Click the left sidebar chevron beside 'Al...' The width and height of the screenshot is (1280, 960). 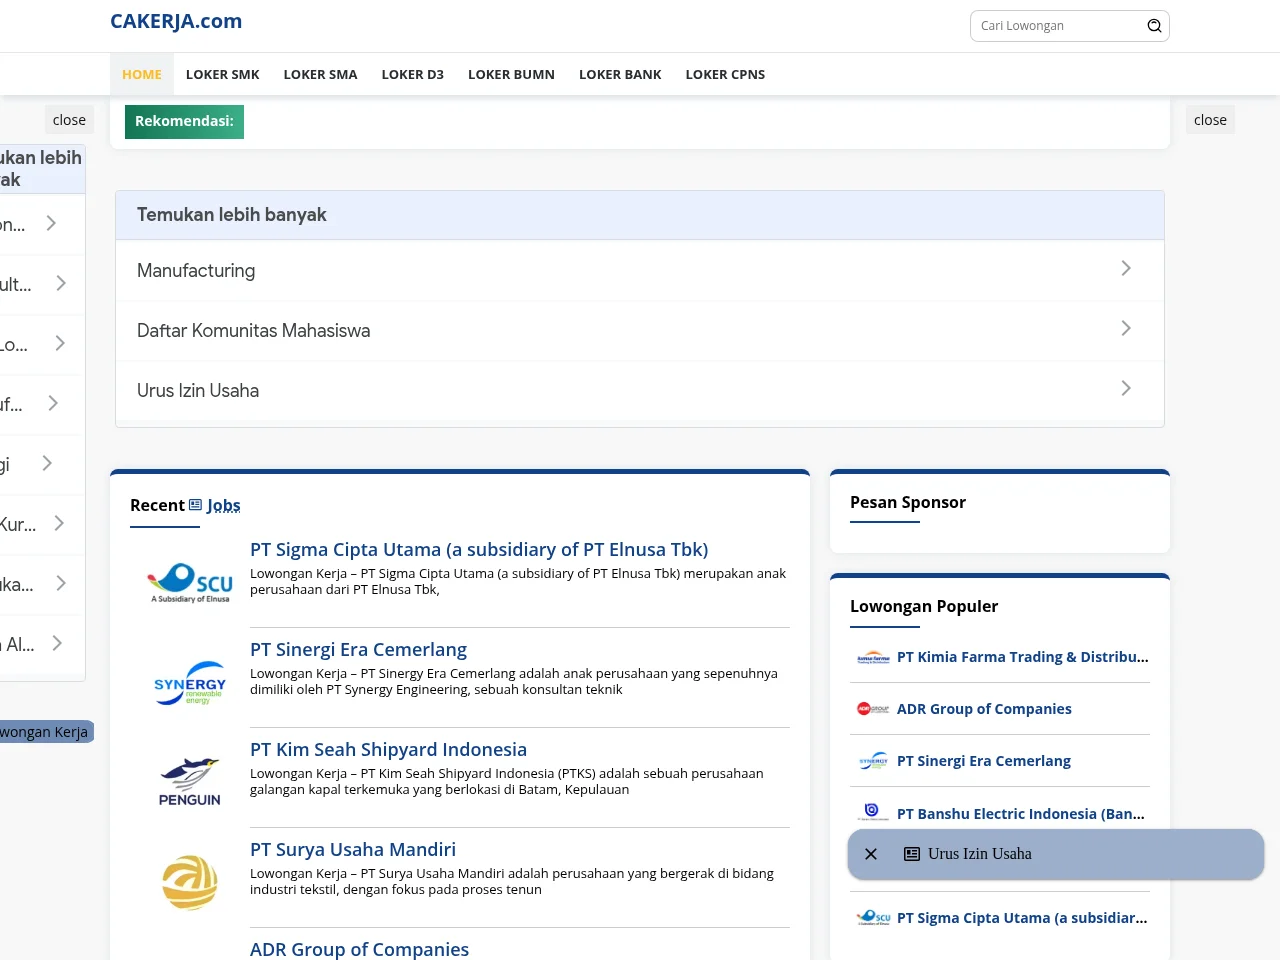[57, 643]
